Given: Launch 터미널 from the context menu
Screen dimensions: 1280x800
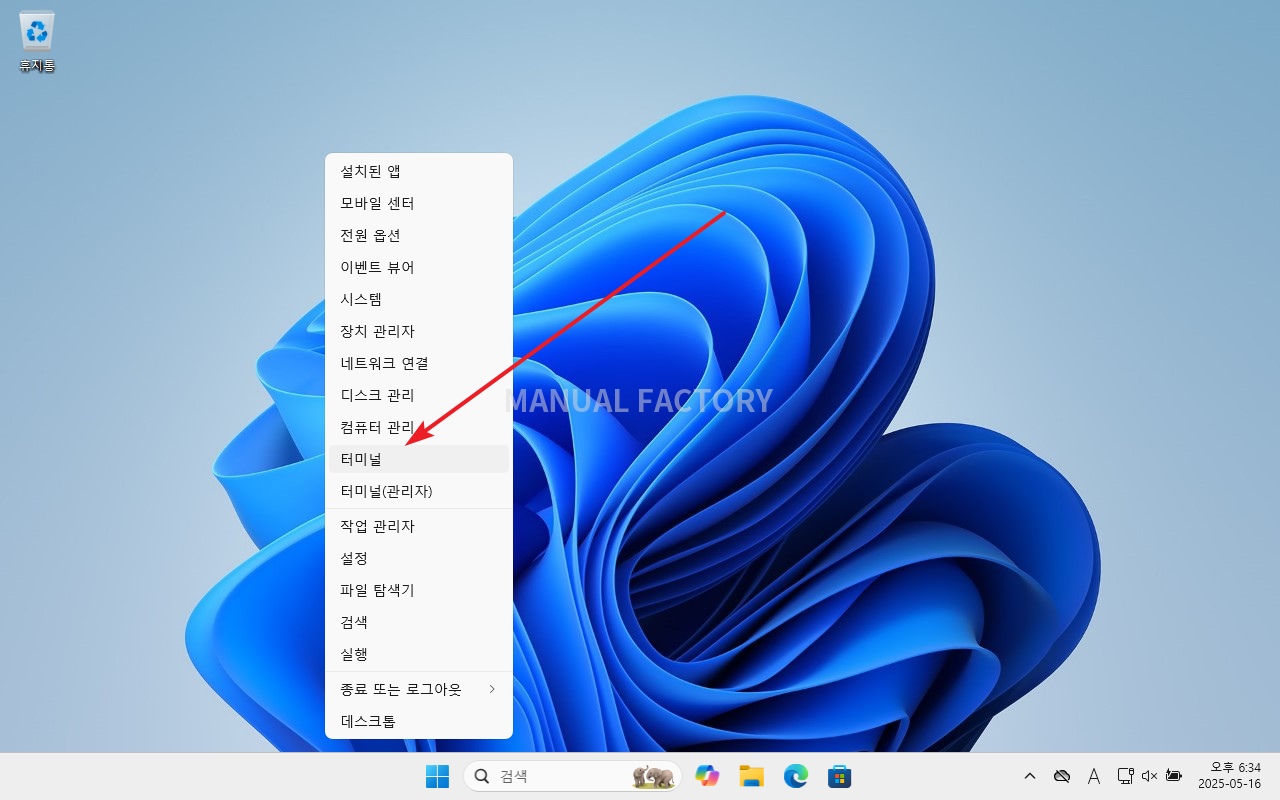Looking at the screenshot, I should pyautogui.click(x=419, y=460).
